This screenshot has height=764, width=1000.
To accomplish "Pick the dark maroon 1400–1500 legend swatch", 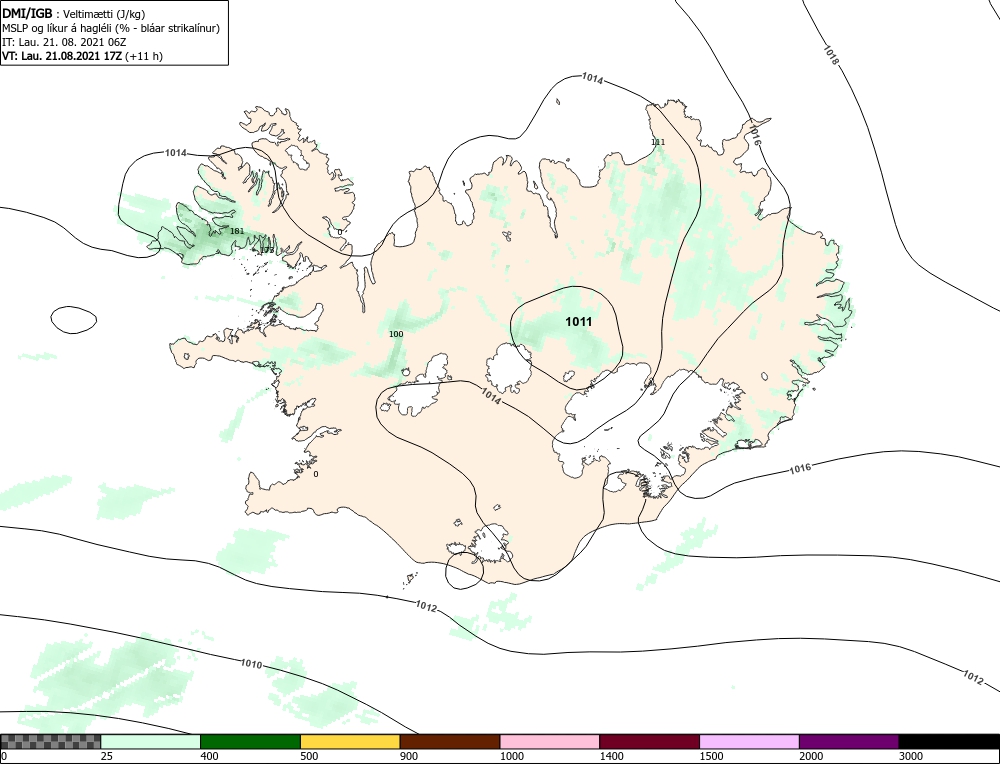I will 649,742.
